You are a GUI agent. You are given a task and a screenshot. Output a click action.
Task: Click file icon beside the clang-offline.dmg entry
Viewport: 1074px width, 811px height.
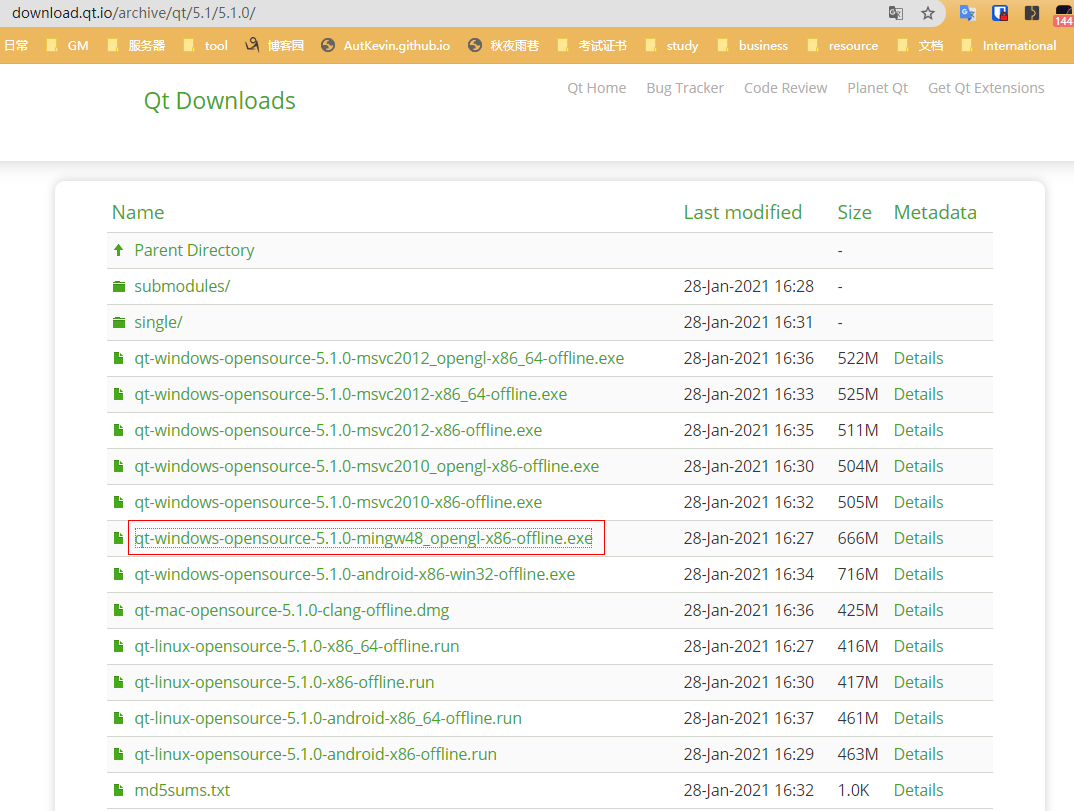click(118, 610)
